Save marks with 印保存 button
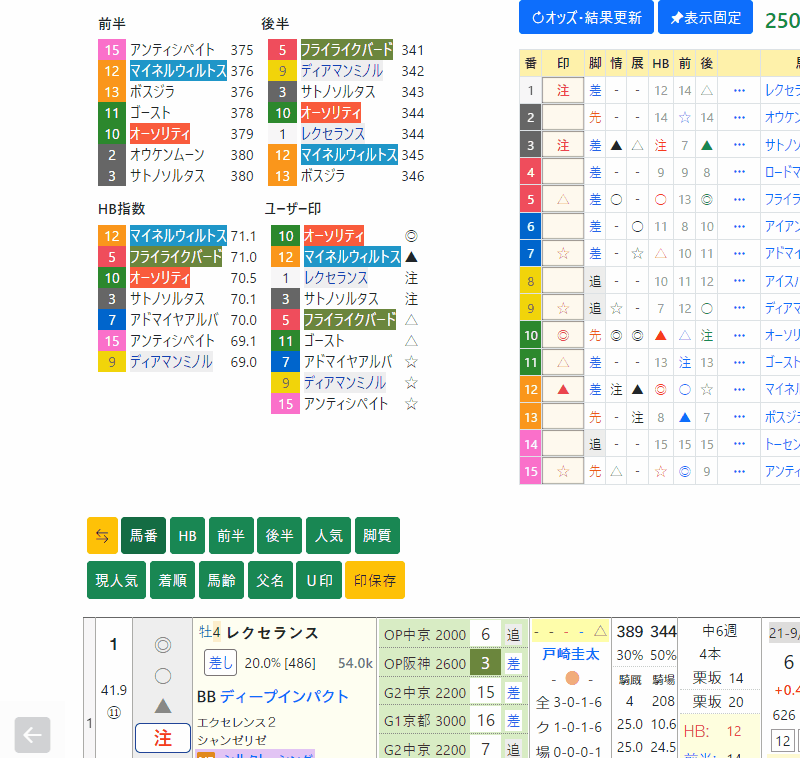 [x=374, y=580]
